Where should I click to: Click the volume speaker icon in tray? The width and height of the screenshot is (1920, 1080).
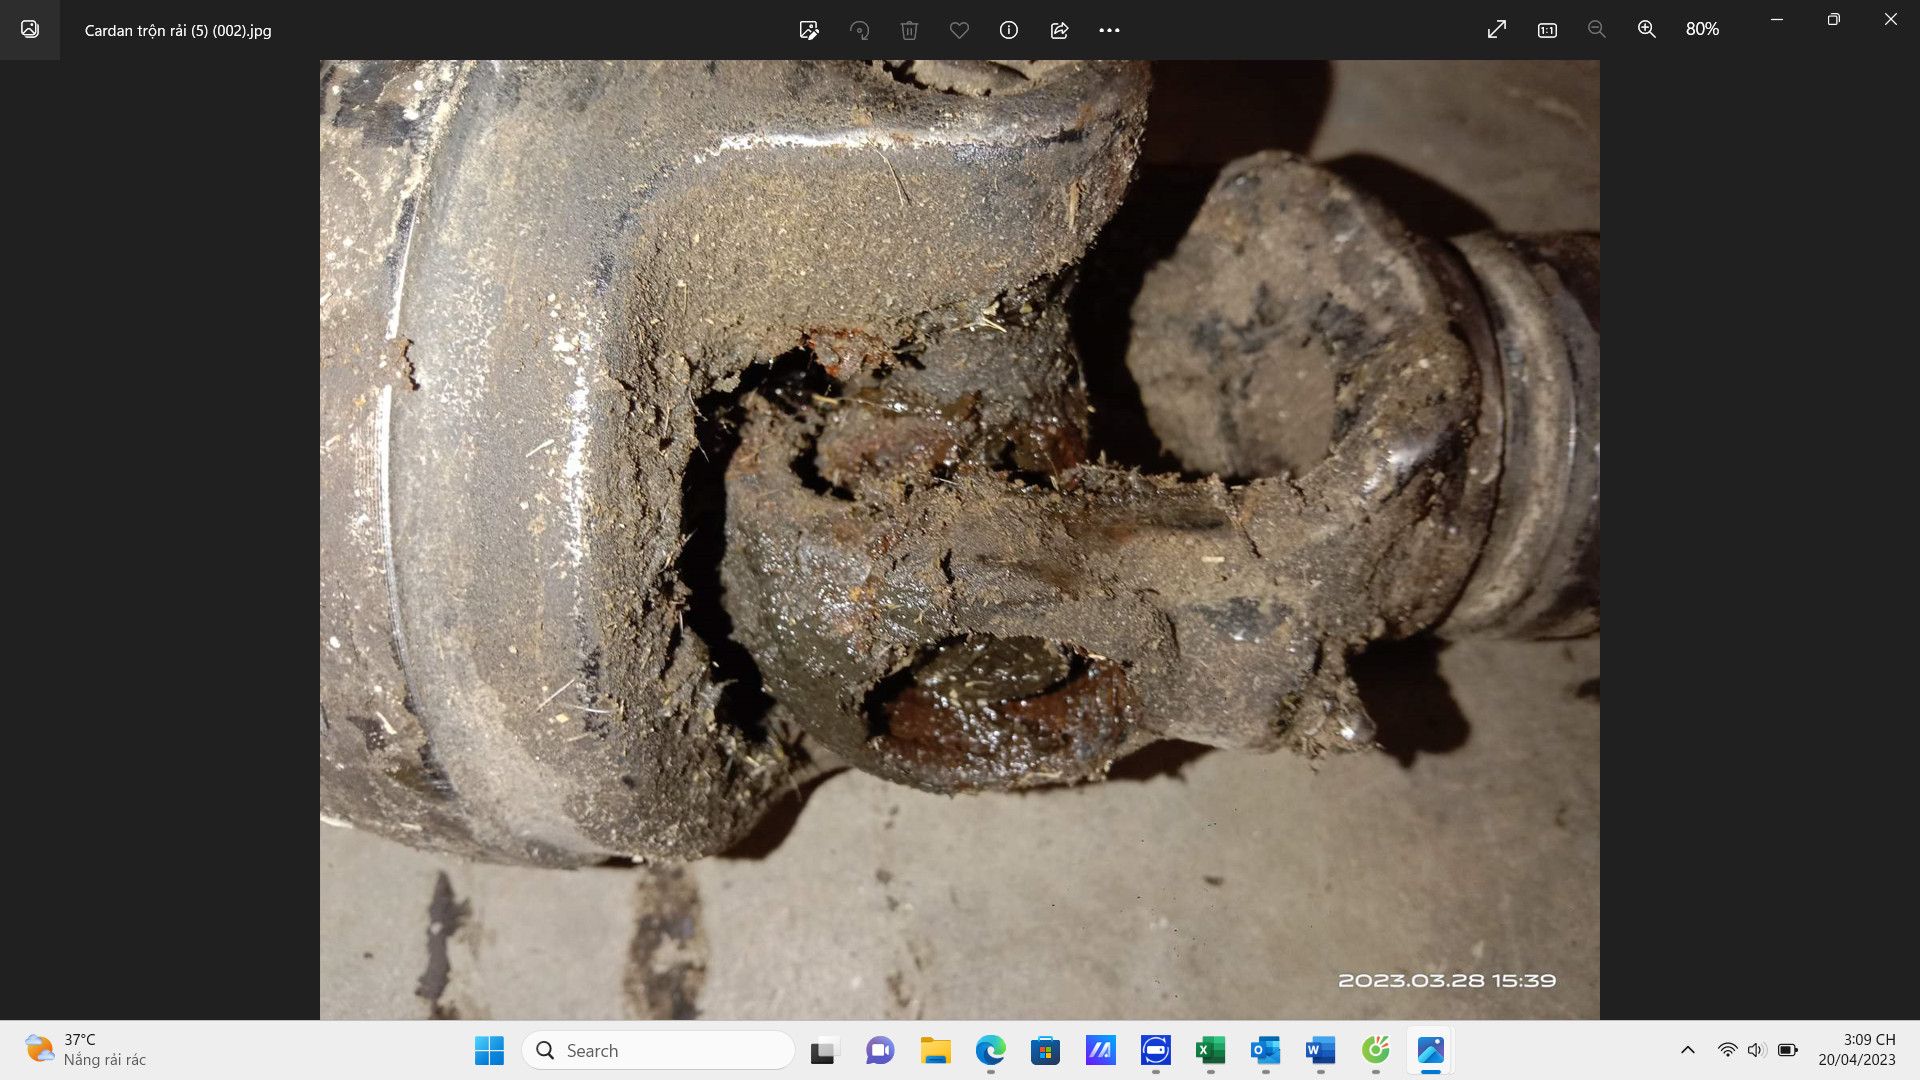[x=1756, y=1050]
